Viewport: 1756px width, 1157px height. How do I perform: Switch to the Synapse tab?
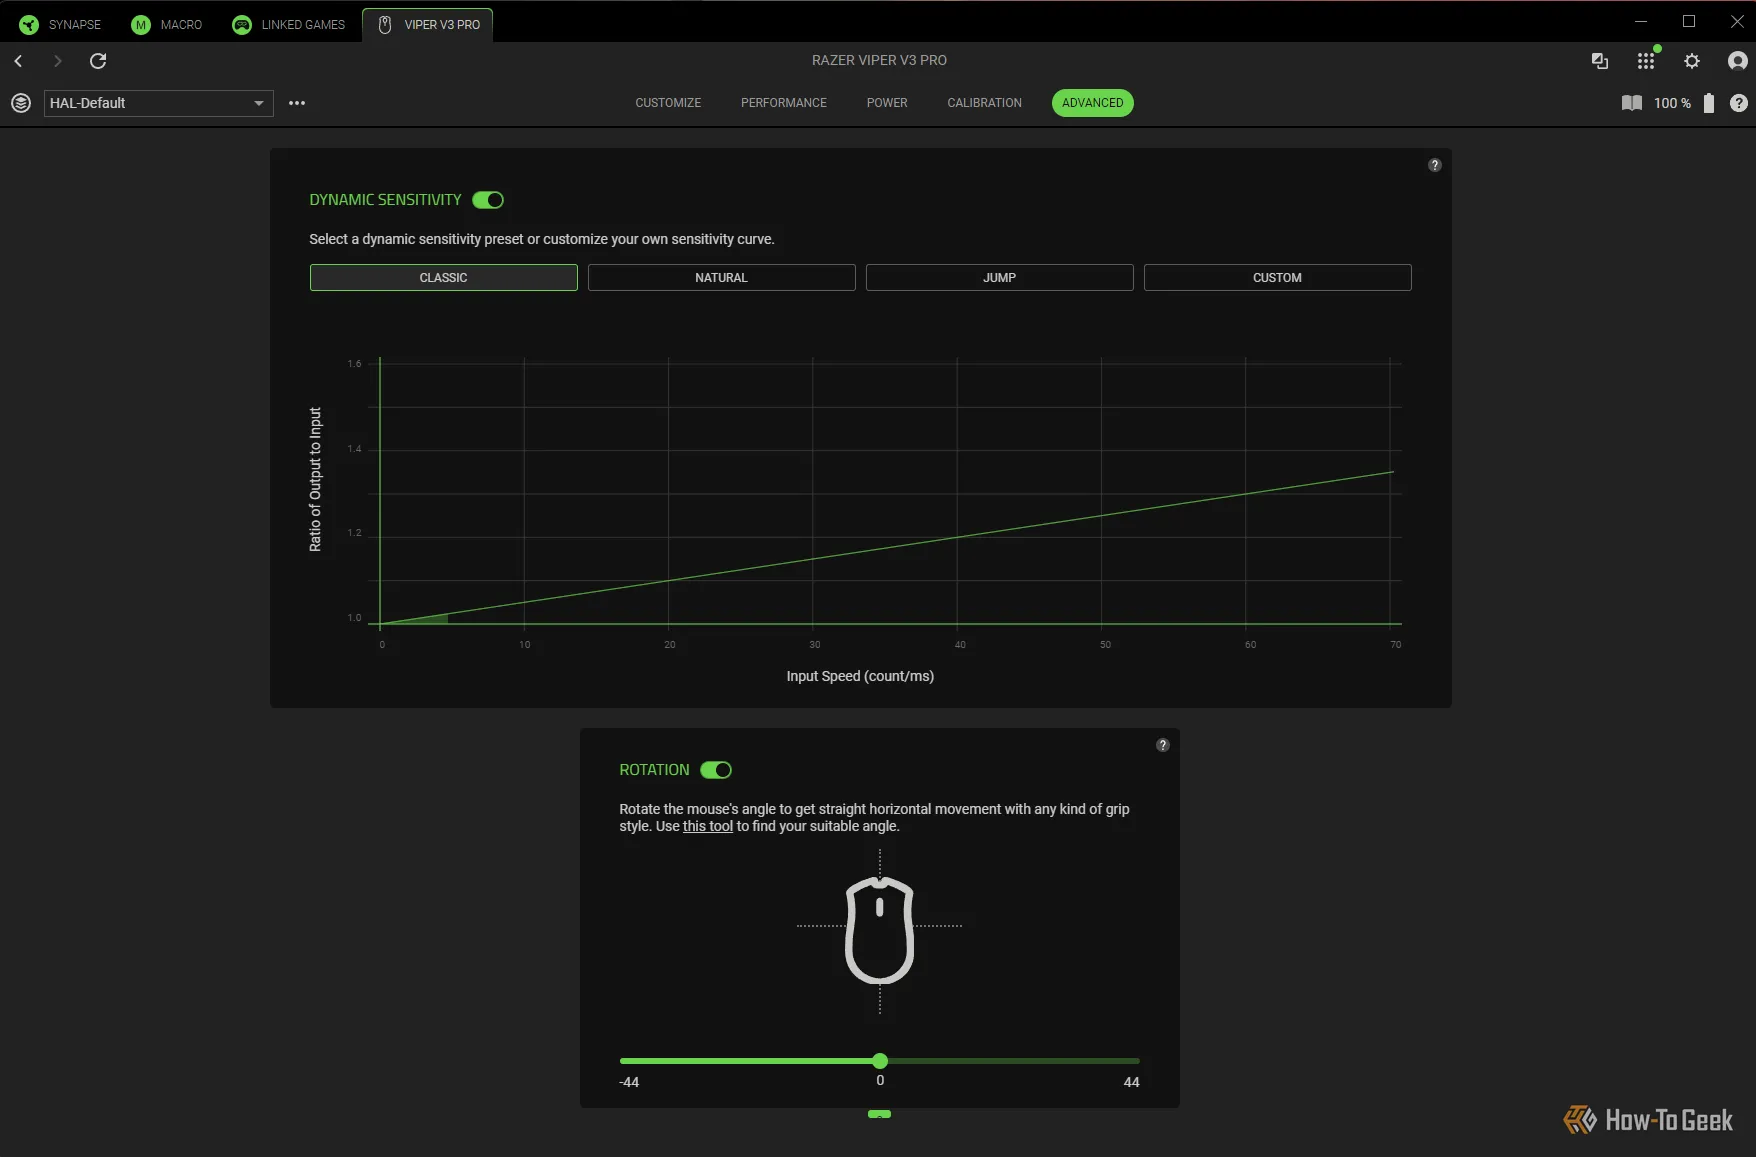point(61,25)
